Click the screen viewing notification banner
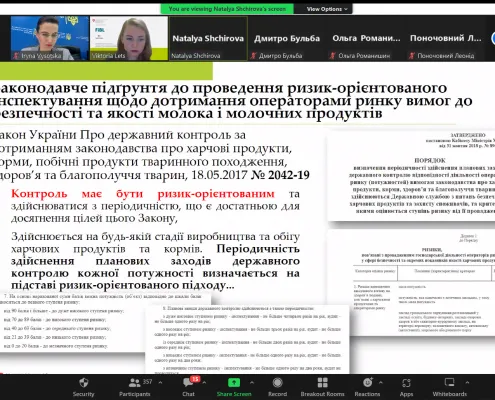The width and height of the screenshot is (495, 400). (227, 9)
